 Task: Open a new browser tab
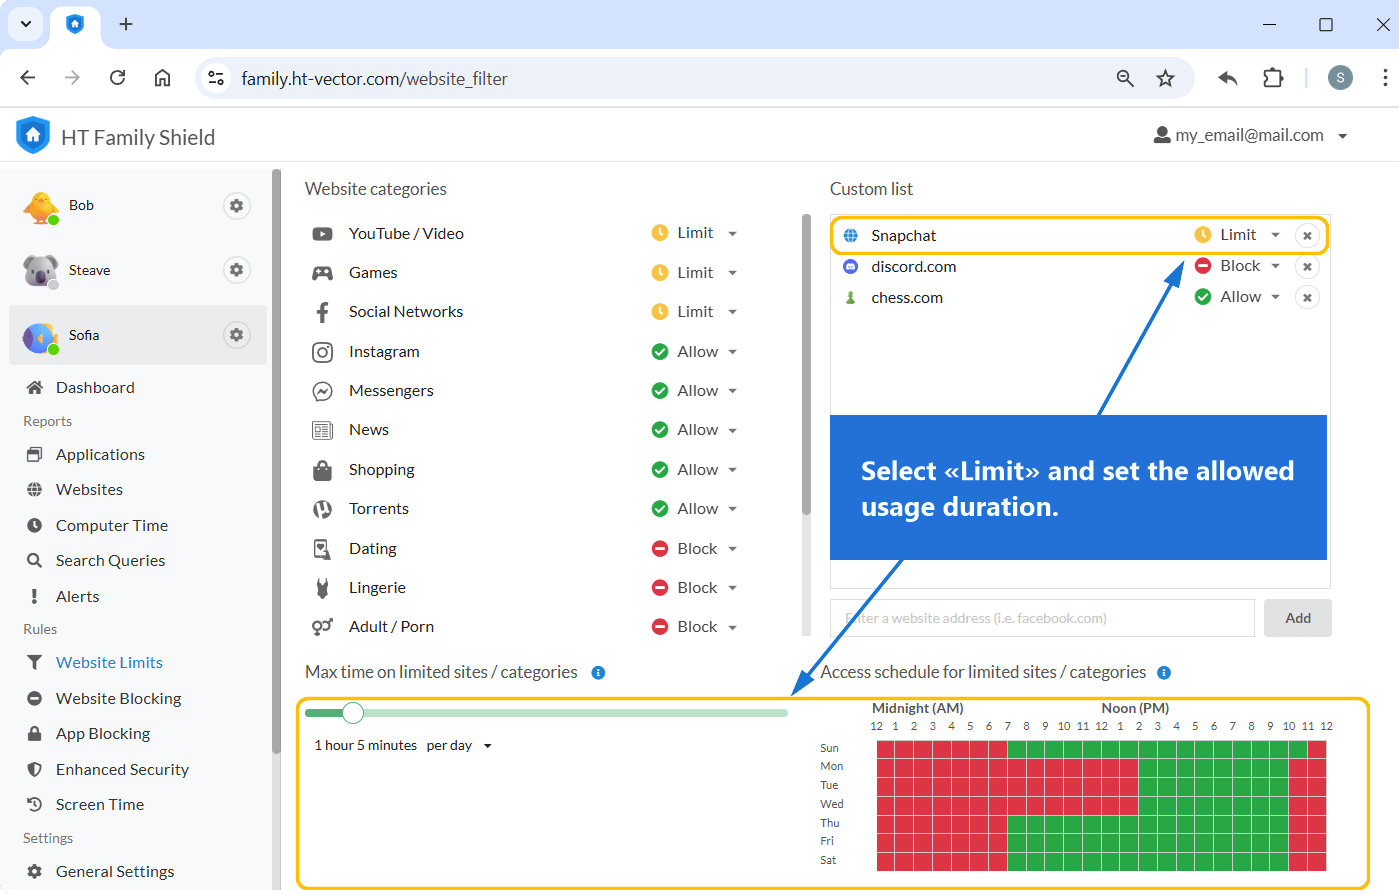pyautogui.click(x=126, y=24)
